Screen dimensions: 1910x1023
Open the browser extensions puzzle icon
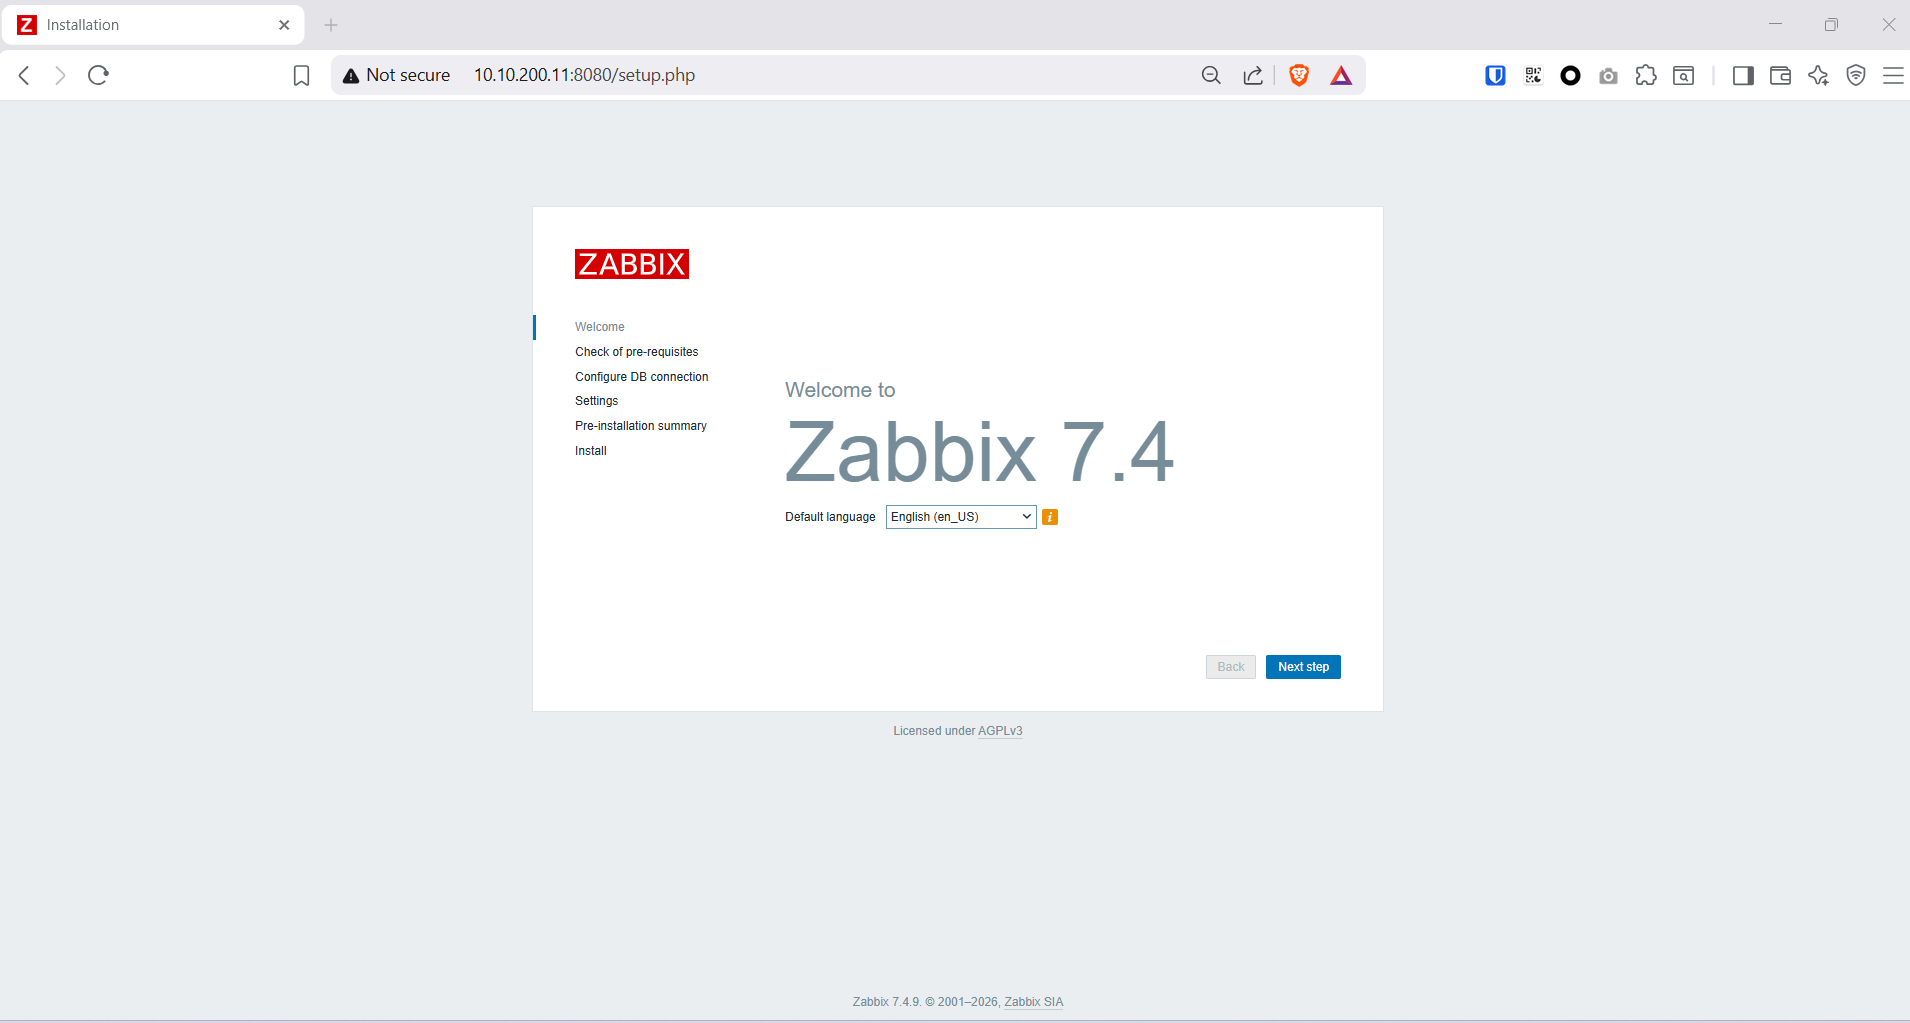[x=1646, y=75]
